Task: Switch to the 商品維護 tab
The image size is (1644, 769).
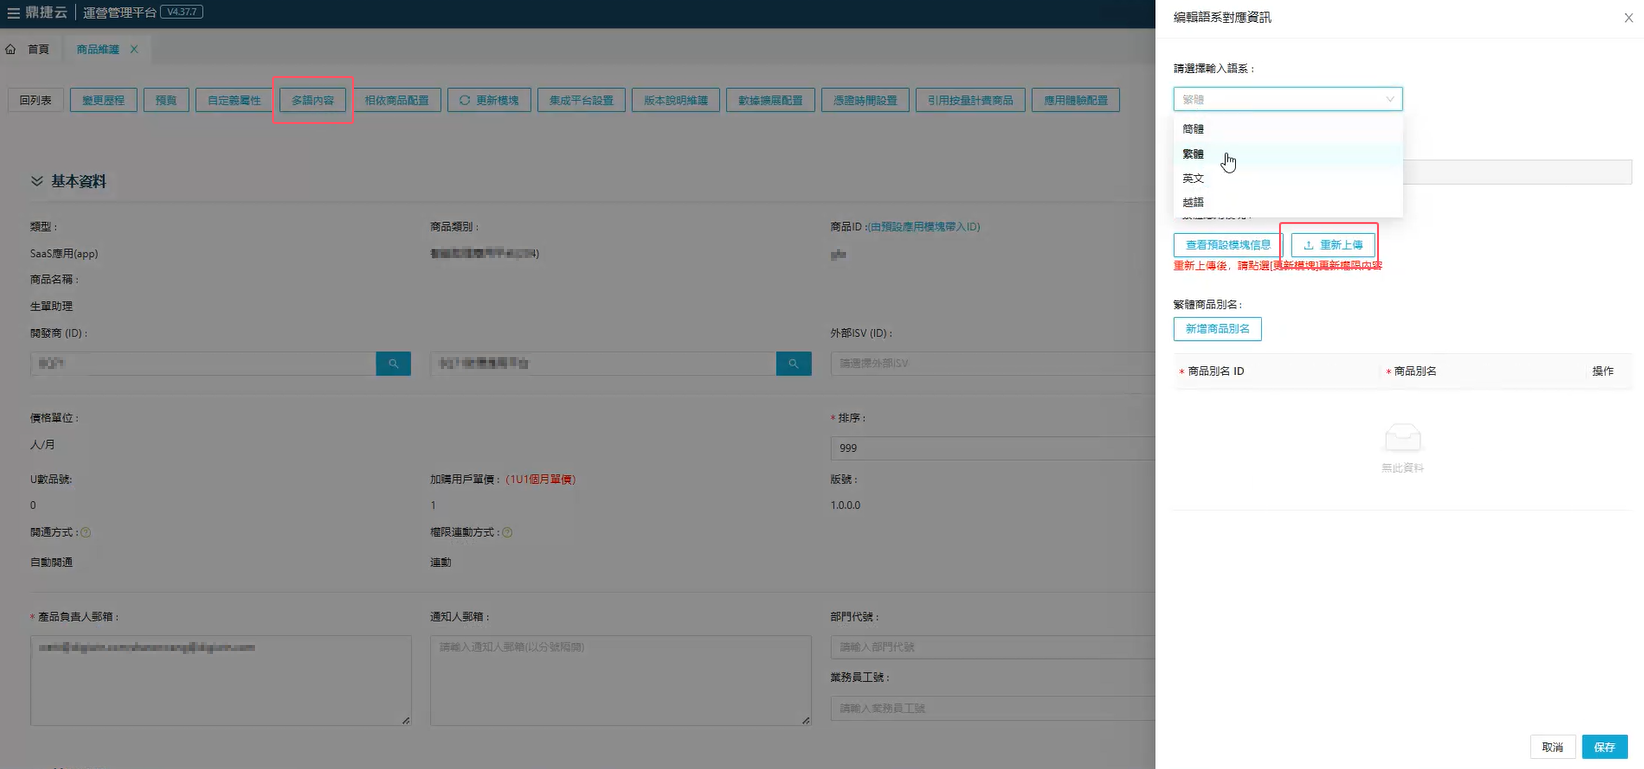Action: click(x=97, y=49)
